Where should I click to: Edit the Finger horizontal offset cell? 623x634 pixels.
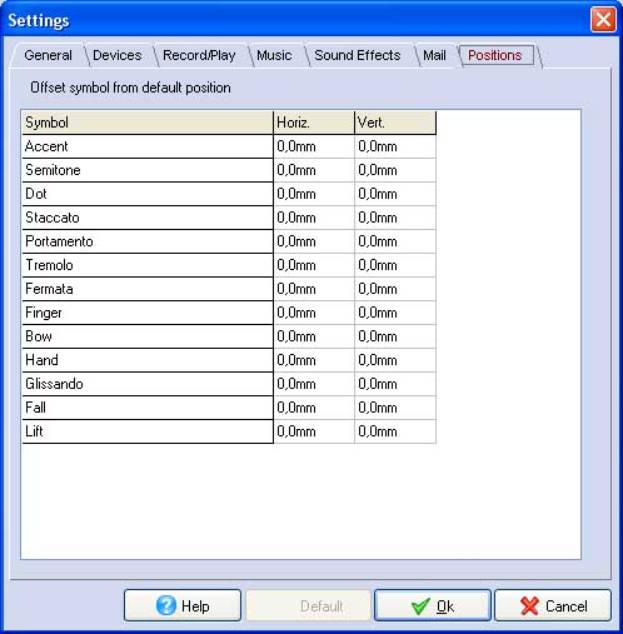[x=314, y=313]
